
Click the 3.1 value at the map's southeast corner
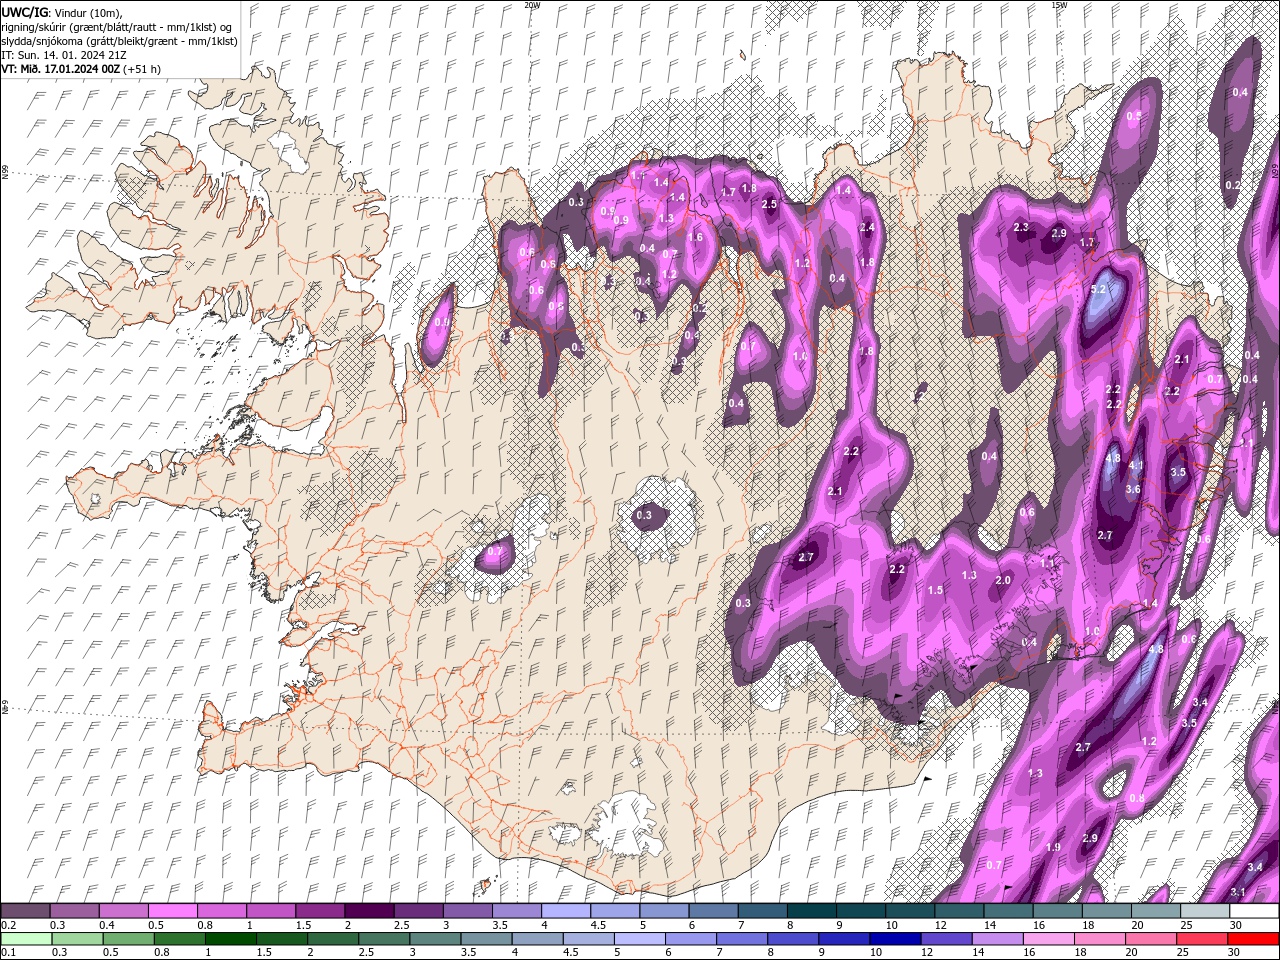click(1237, 893)
